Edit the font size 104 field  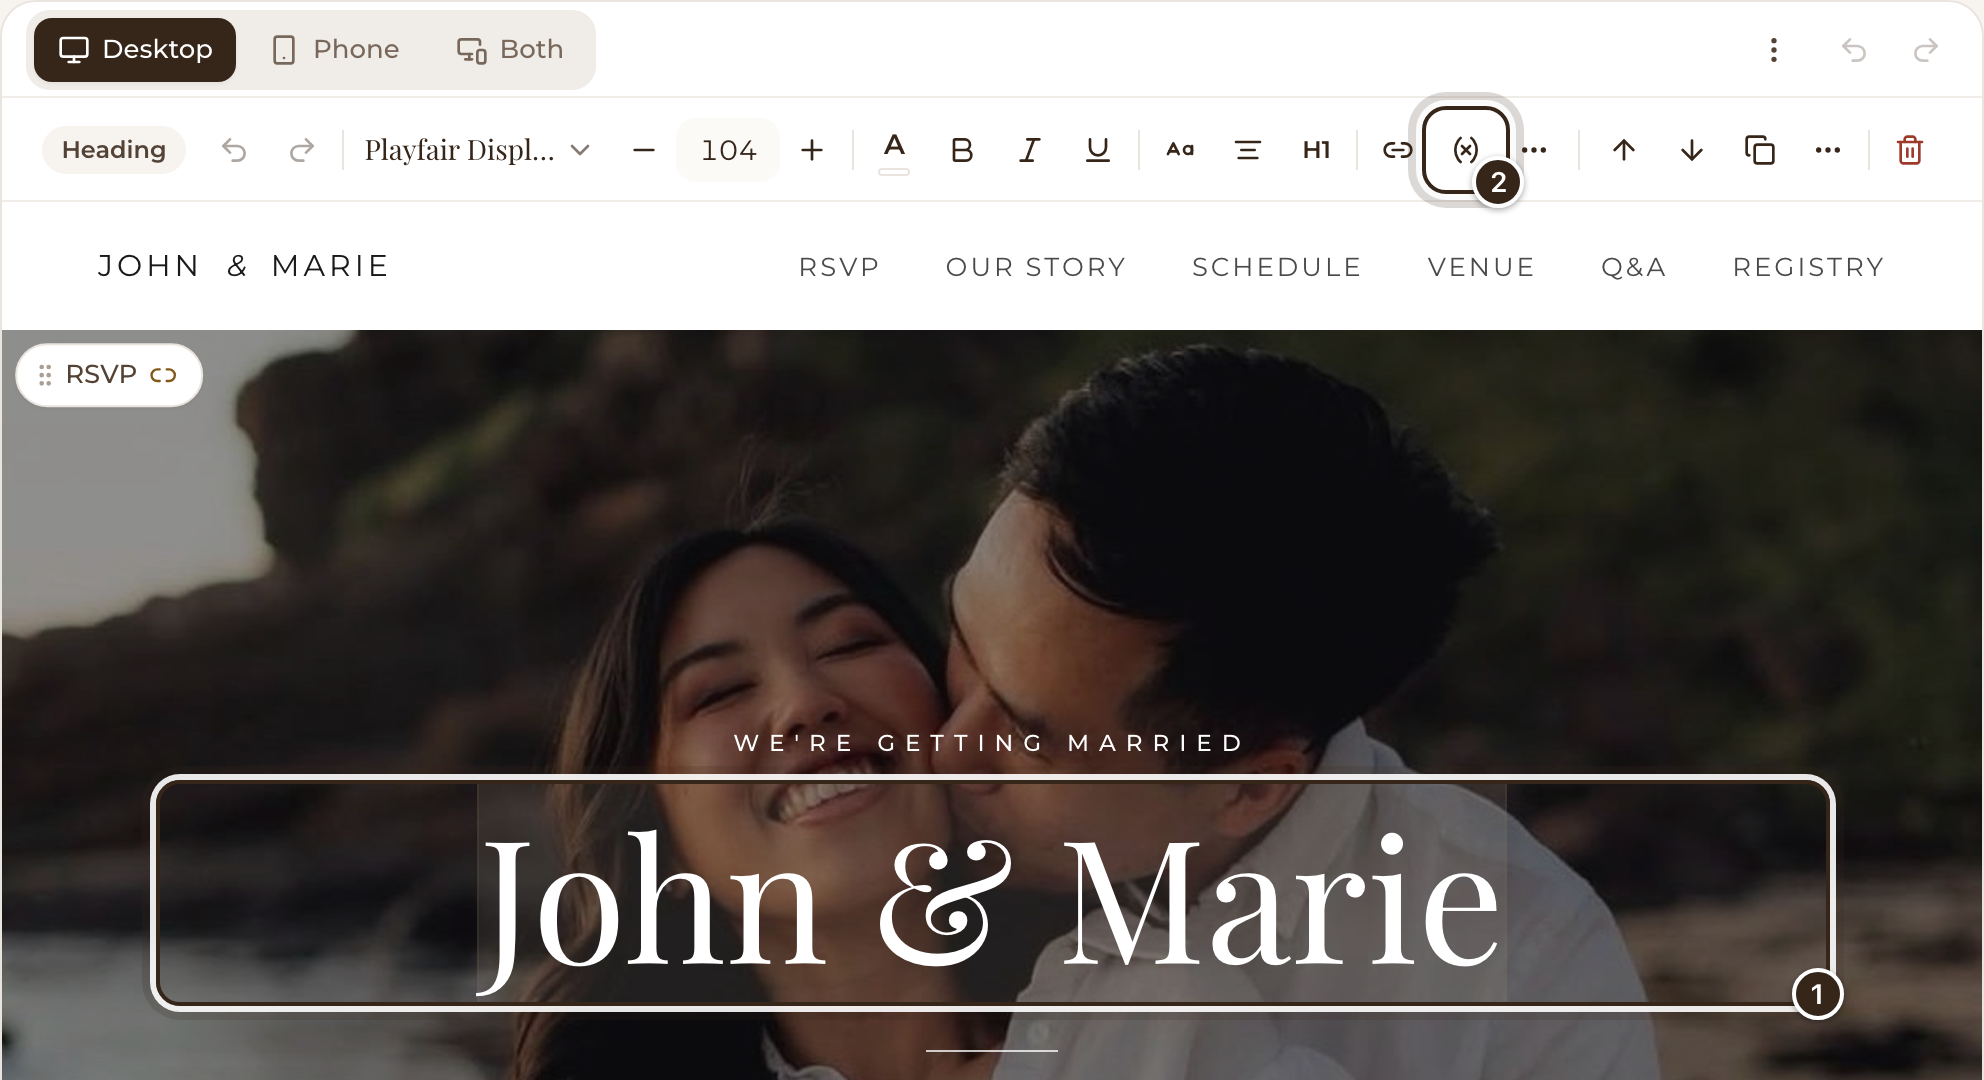coord(728,150)
